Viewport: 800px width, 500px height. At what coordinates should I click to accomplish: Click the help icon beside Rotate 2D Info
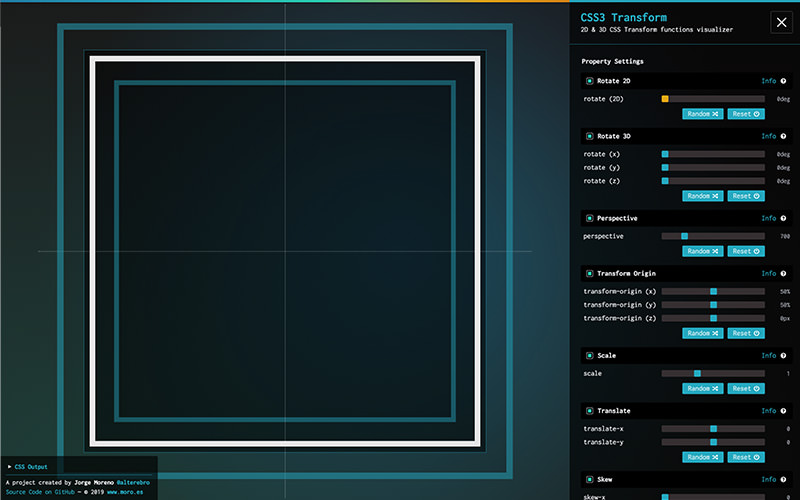(x=783, y=81)
